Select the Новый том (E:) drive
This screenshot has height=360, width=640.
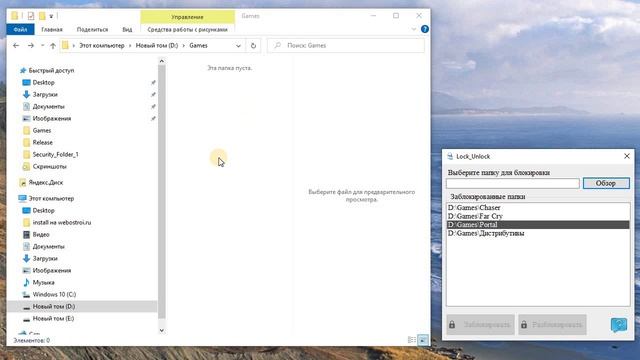click(53, 318)
